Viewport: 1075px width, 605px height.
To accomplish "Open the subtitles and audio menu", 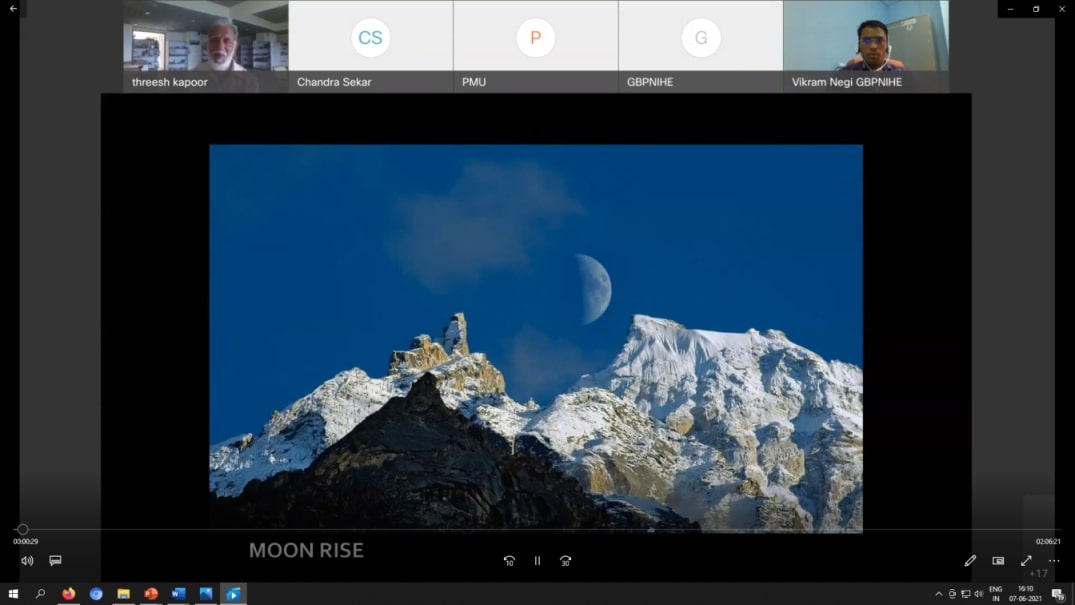I will click(55, 561).
